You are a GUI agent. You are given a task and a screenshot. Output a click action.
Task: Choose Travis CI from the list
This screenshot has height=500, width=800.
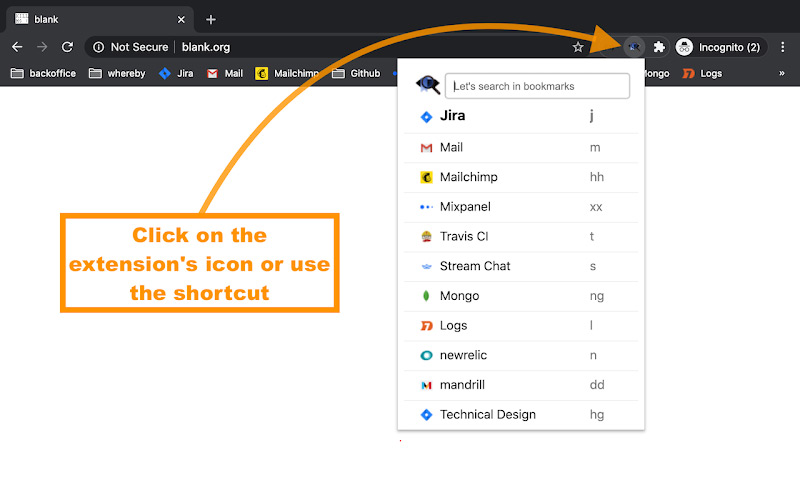[x=521, y=237]
